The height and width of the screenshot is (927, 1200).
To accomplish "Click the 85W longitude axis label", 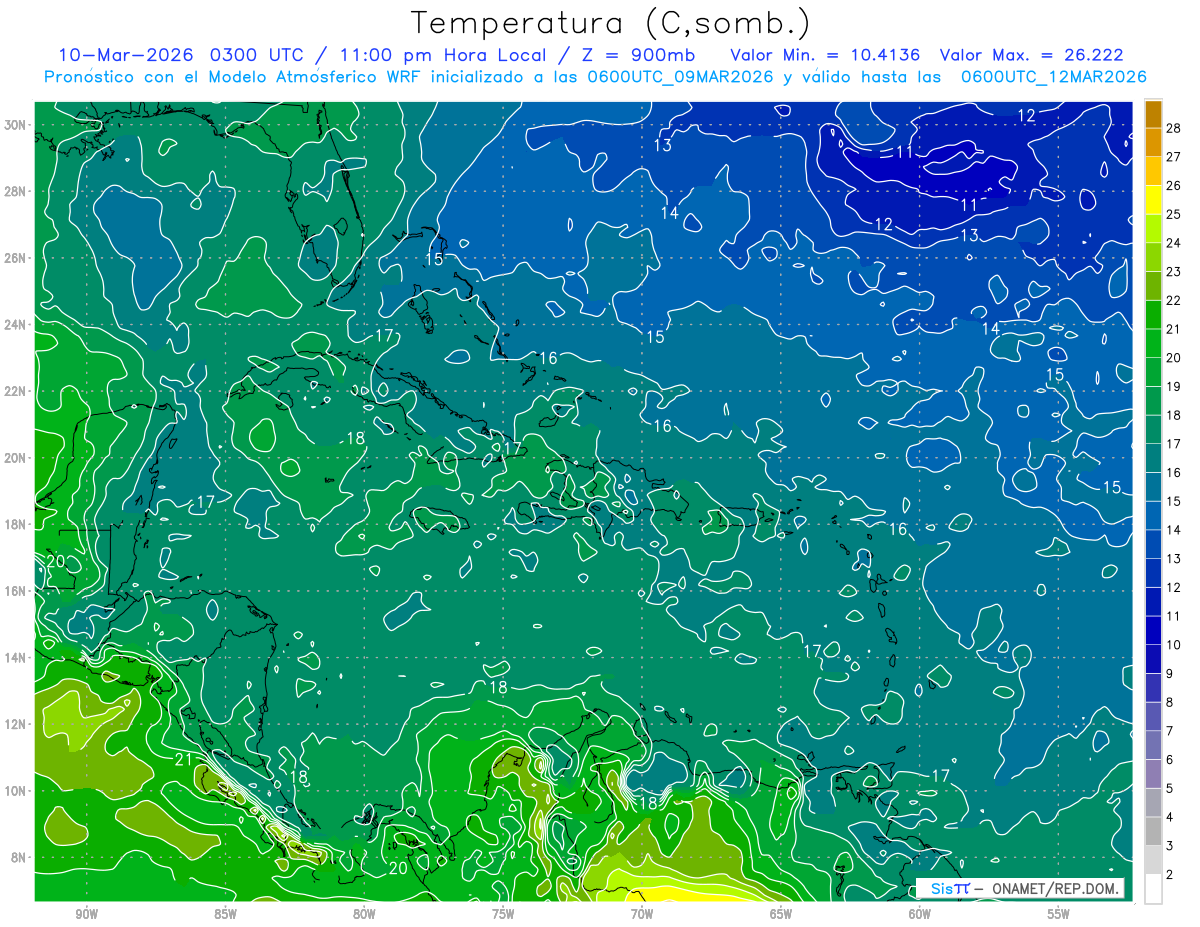I will pyautogui.click(x=225, y=914).
